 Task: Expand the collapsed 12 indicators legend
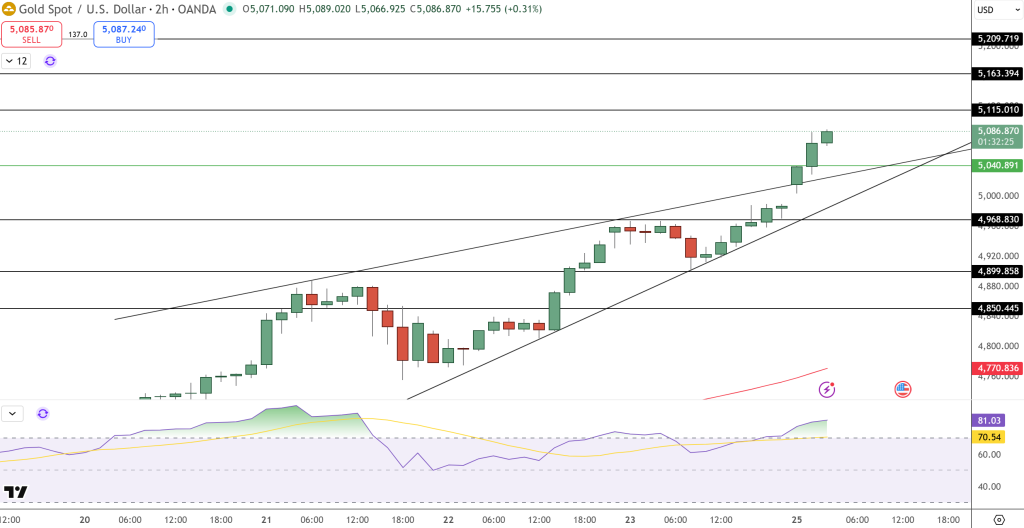pyautogui.click(x=16, y=61)
